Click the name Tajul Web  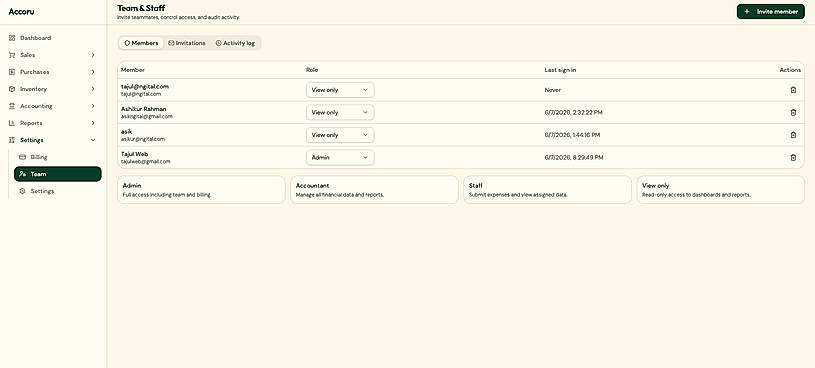(x=135, y=154)
